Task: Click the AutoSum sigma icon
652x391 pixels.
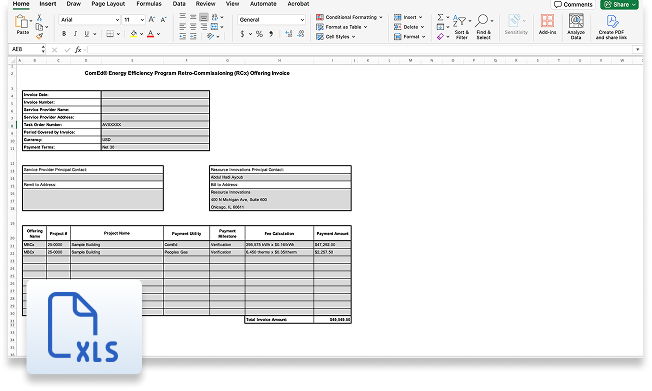Action: (440, 17)
